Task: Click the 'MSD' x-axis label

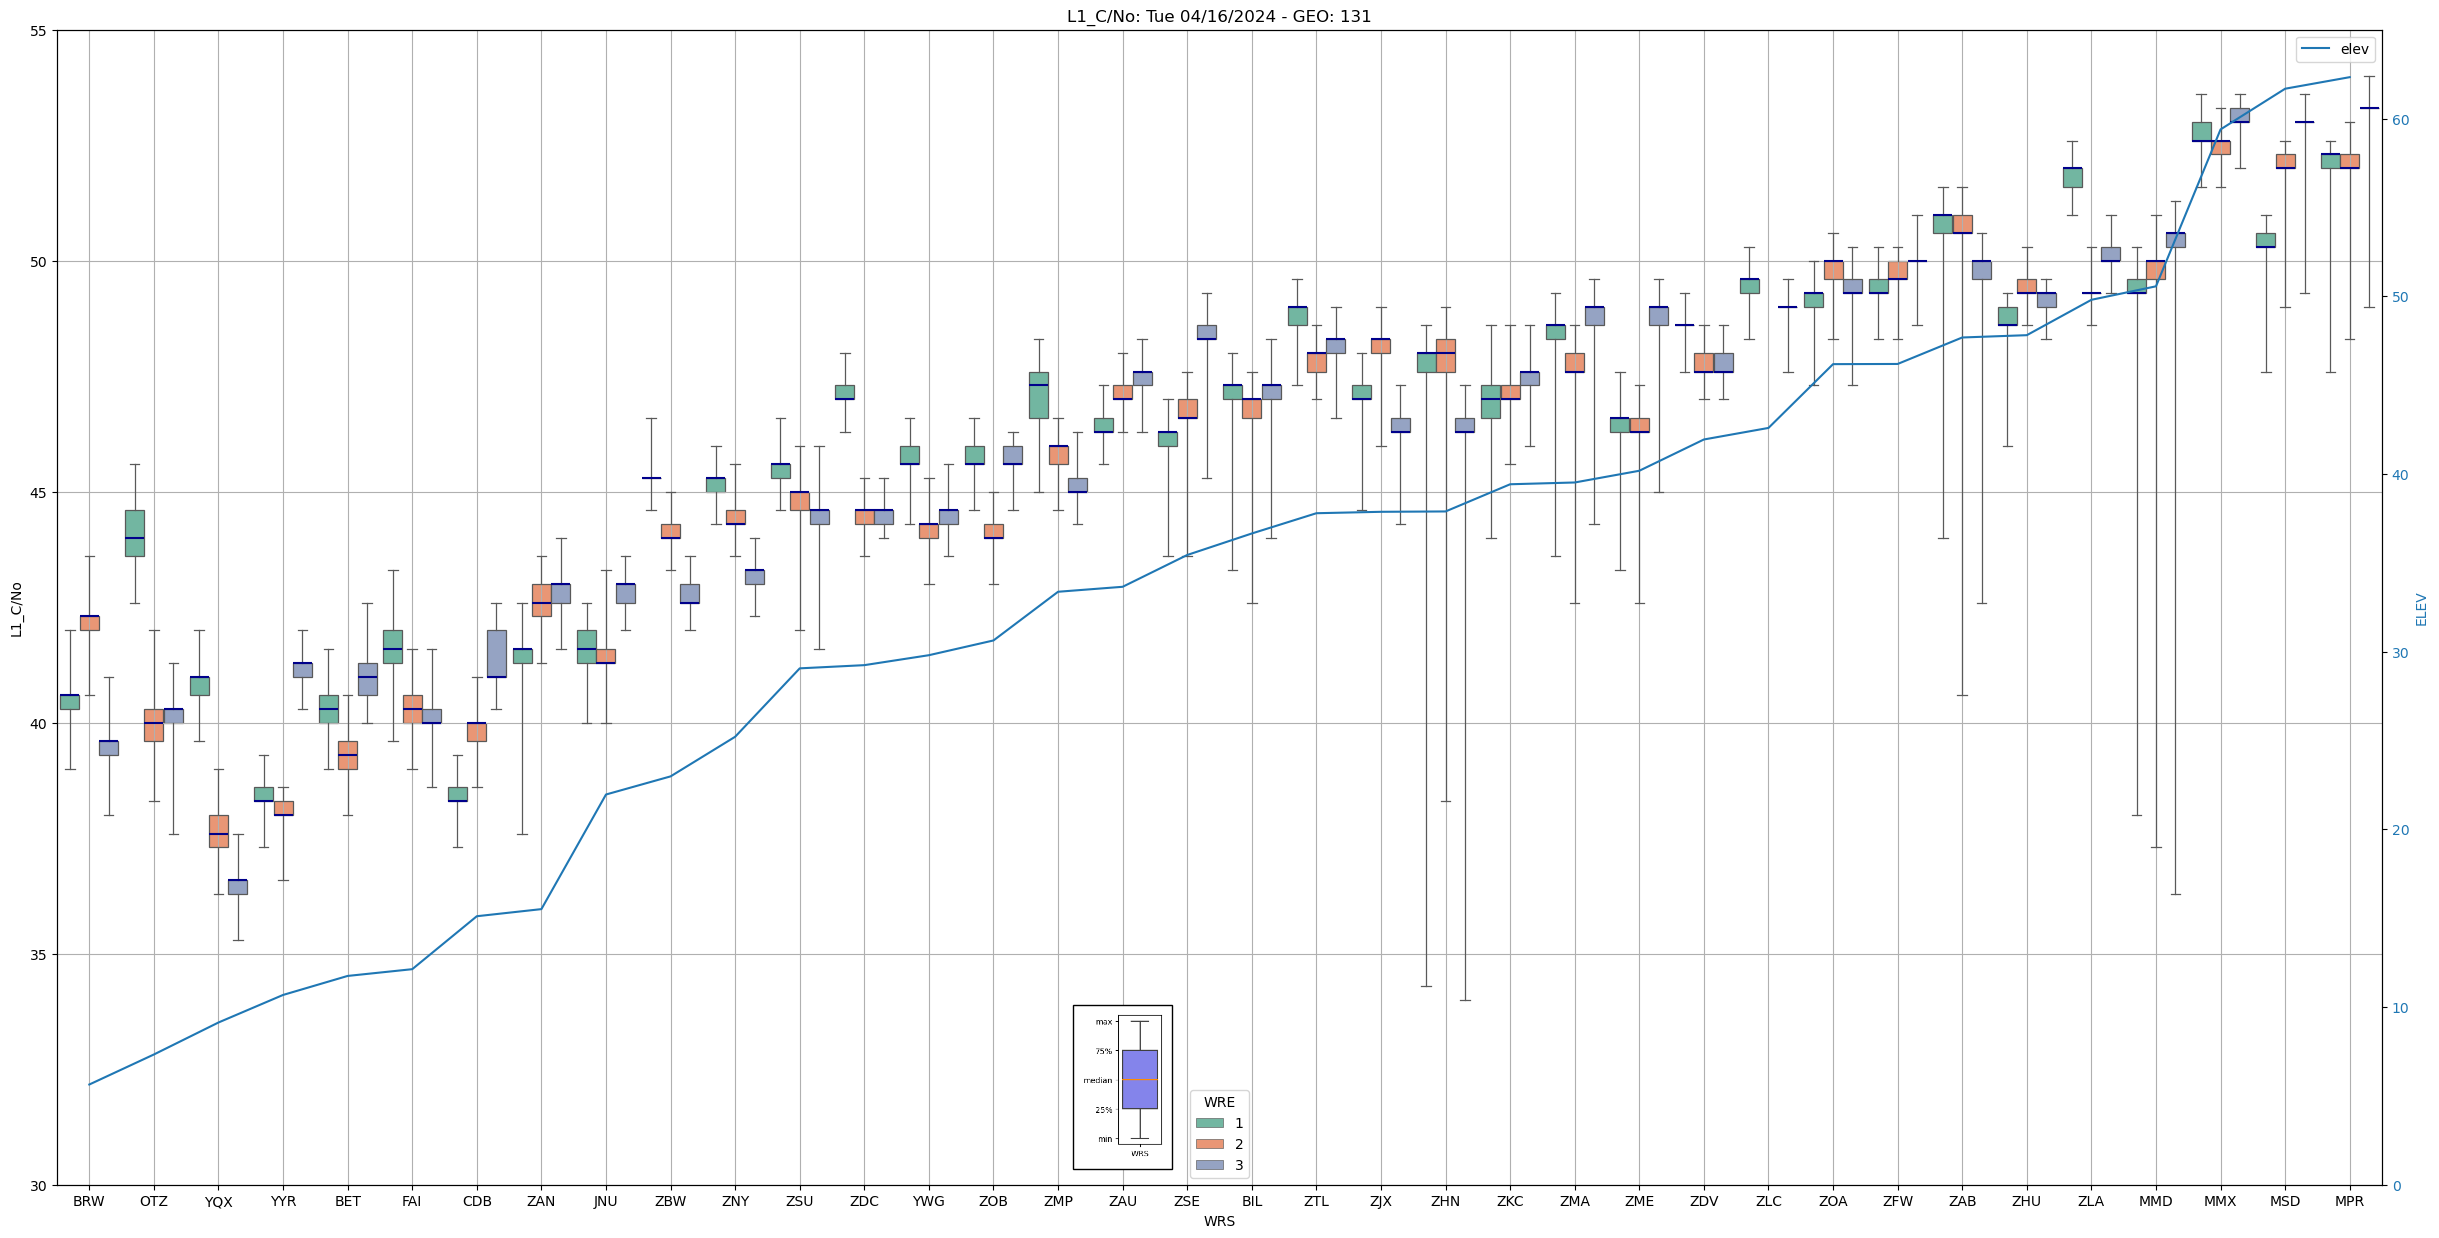Action: [2285, 1201]
